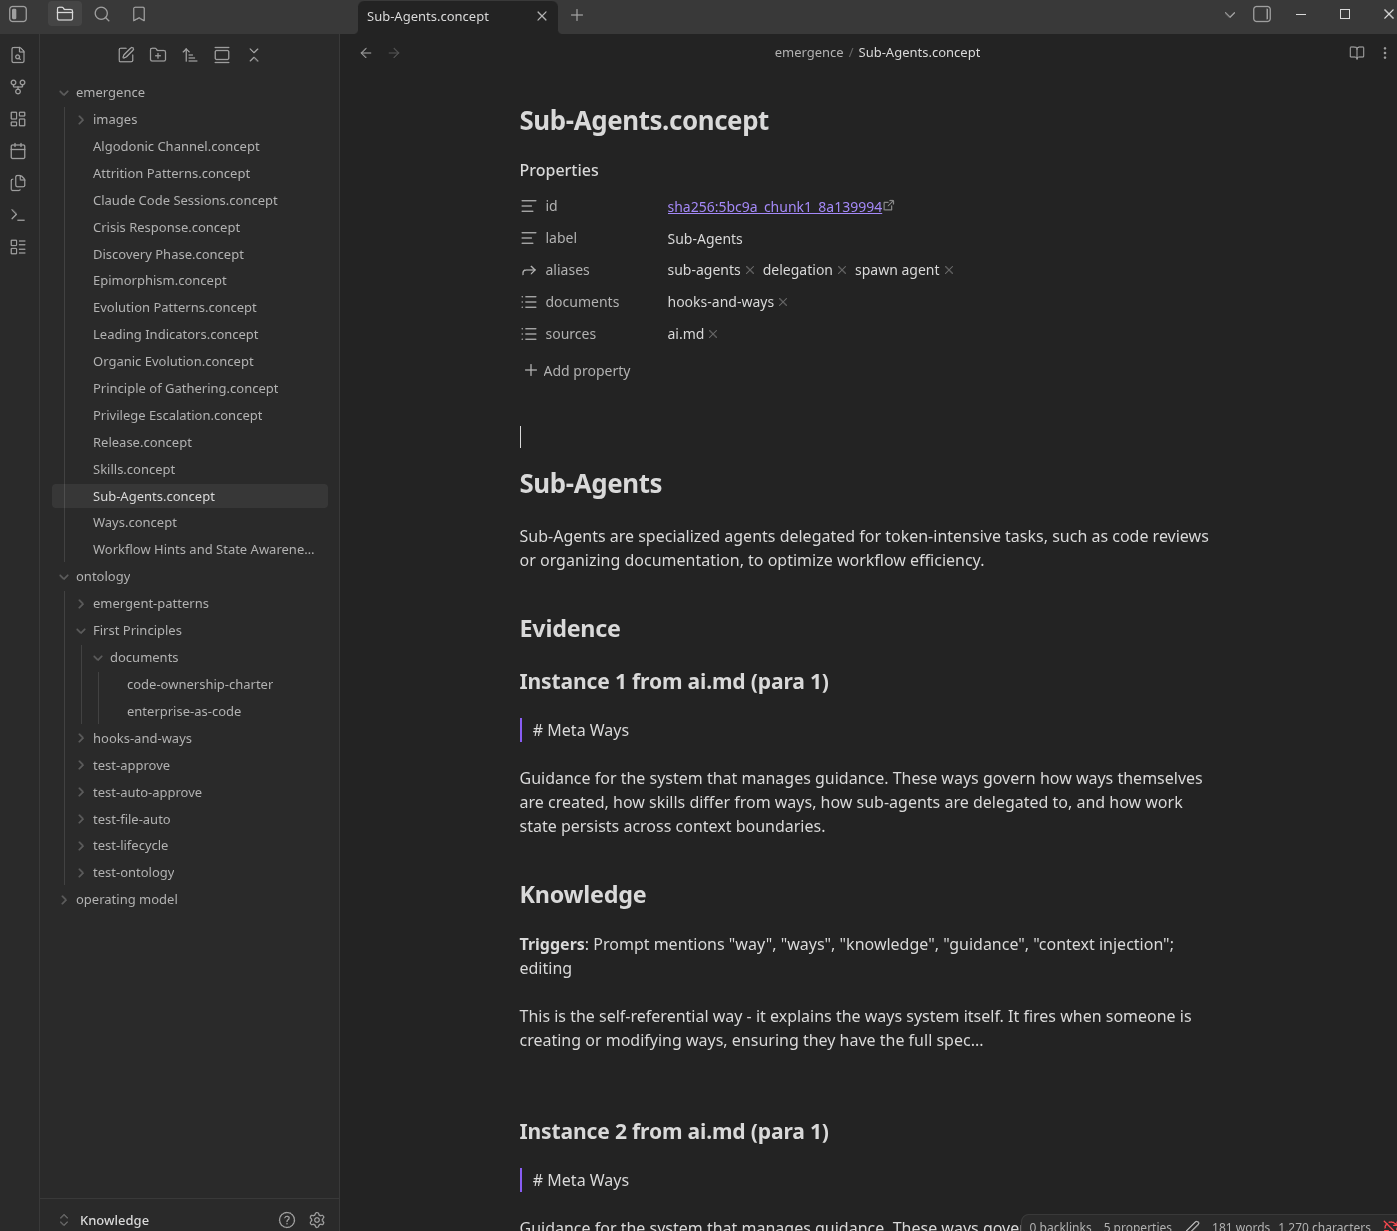
Task: Switch to reading view
Action: pos(1356,53)
